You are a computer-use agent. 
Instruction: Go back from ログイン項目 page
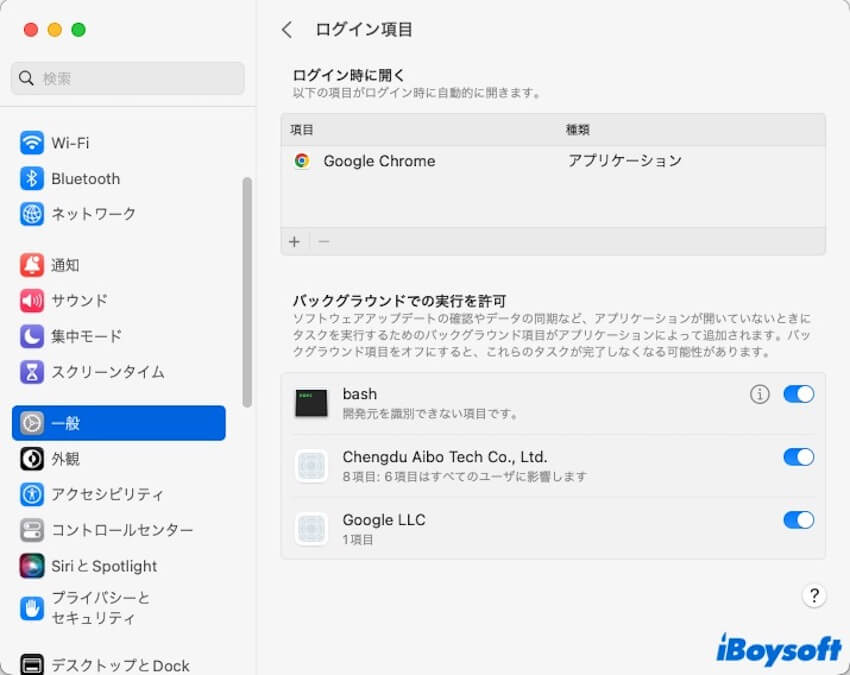click(x=287, y=30)
